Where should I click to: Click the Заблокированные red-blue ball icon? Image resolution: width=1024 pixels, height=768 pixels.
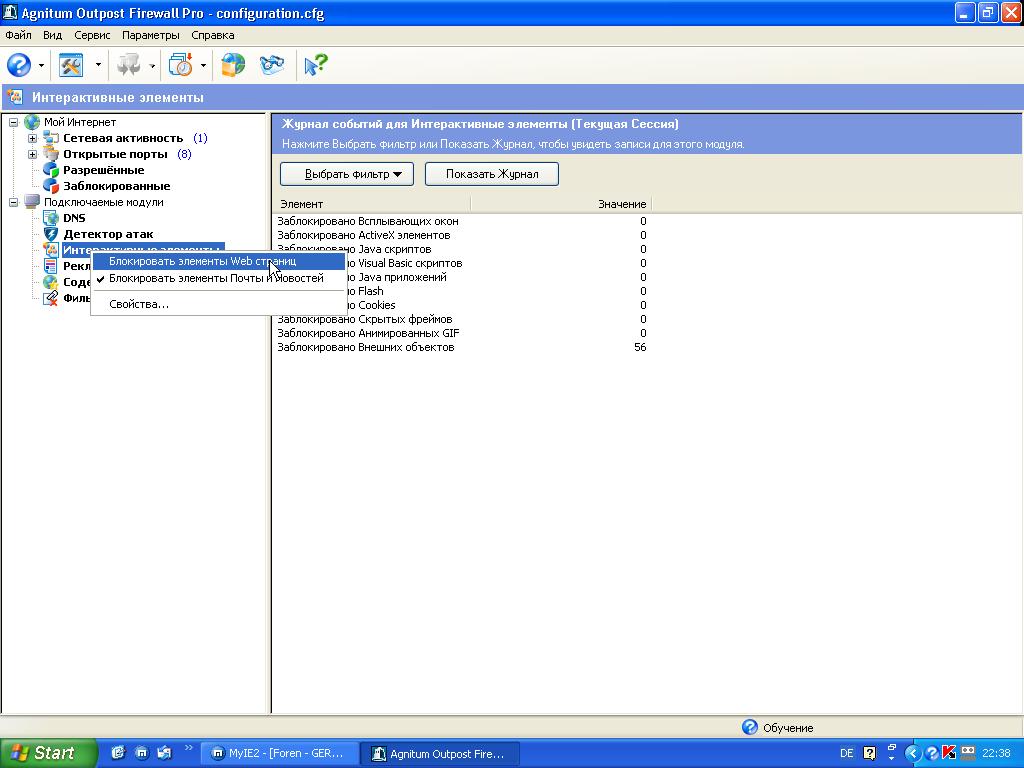pos(51,186)
